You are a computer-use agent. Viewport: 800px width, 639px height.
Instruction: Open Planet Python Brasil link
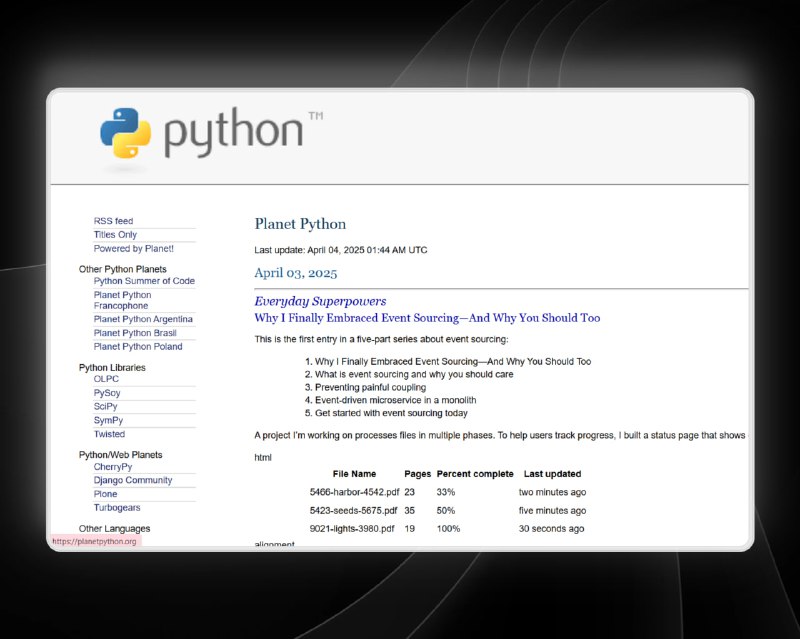click(135, 333)
